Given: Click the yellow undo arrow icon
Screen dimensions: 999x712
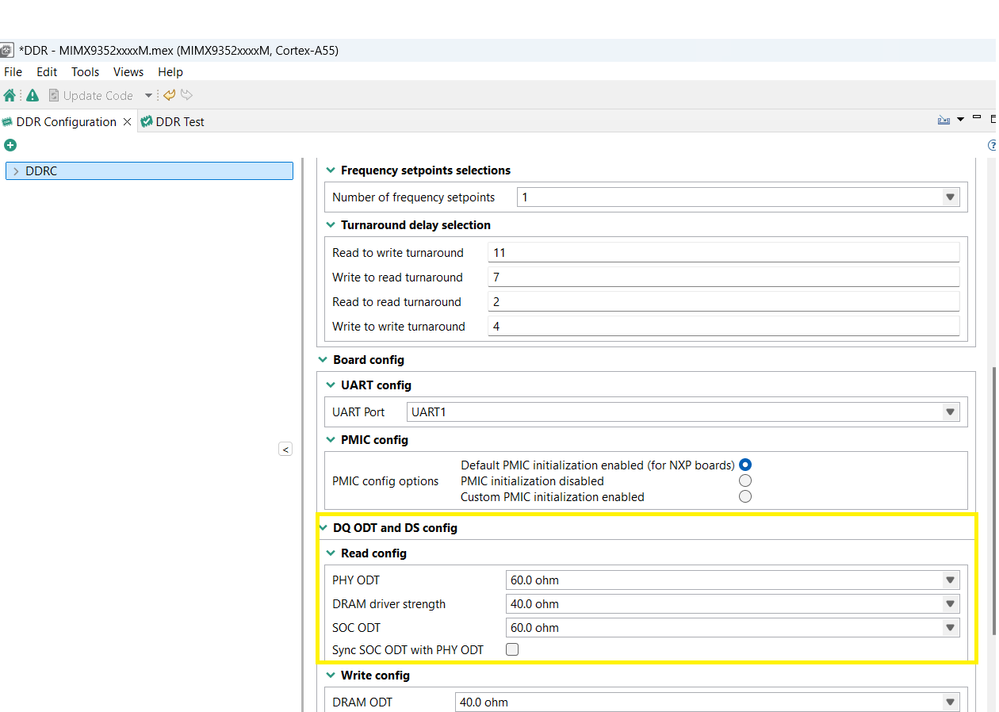Looking at the screenshot, I should point(169,96).
